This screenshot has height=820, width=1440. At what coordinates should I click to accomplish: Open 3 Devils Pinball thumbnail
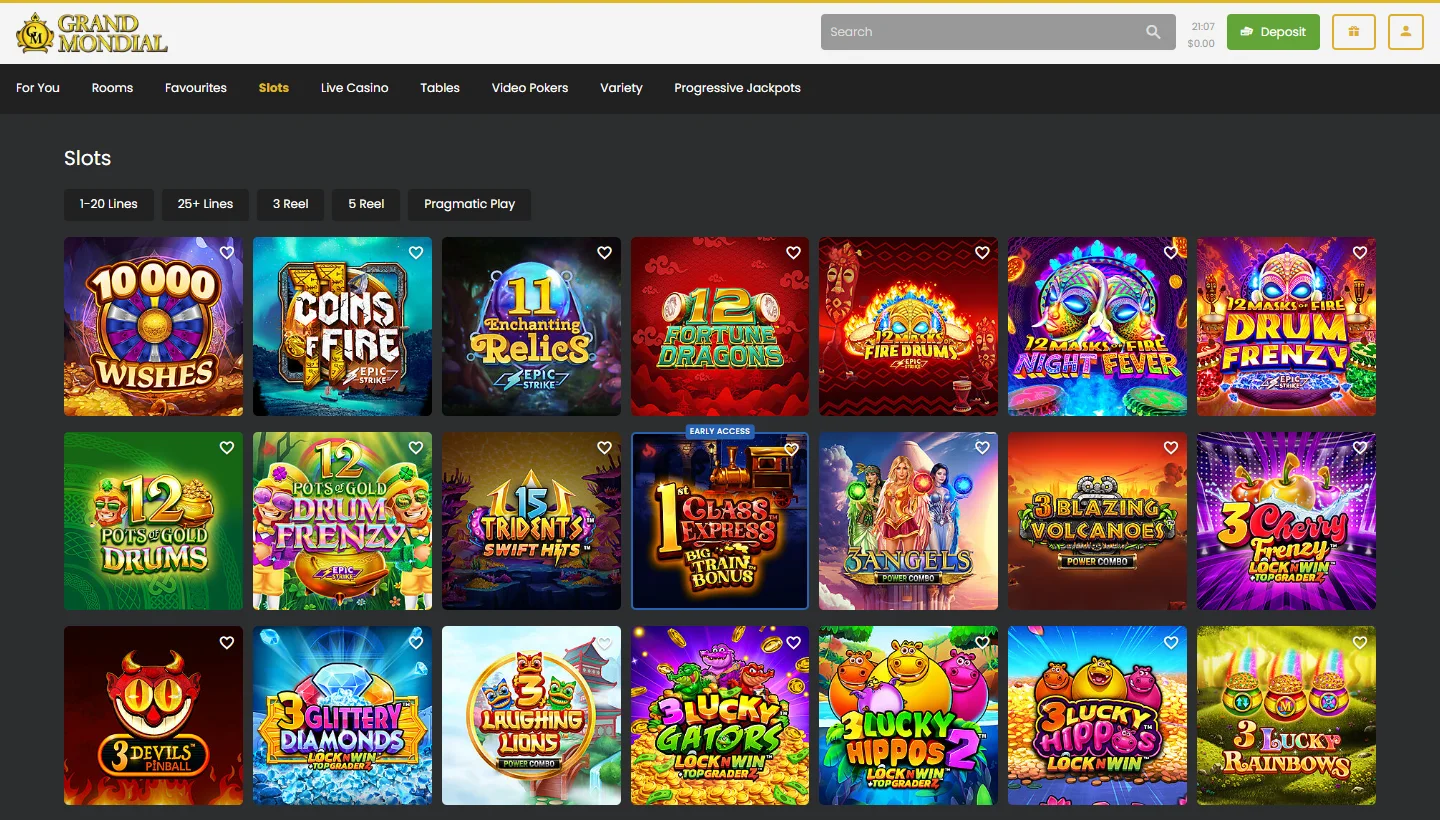(153, 716)
